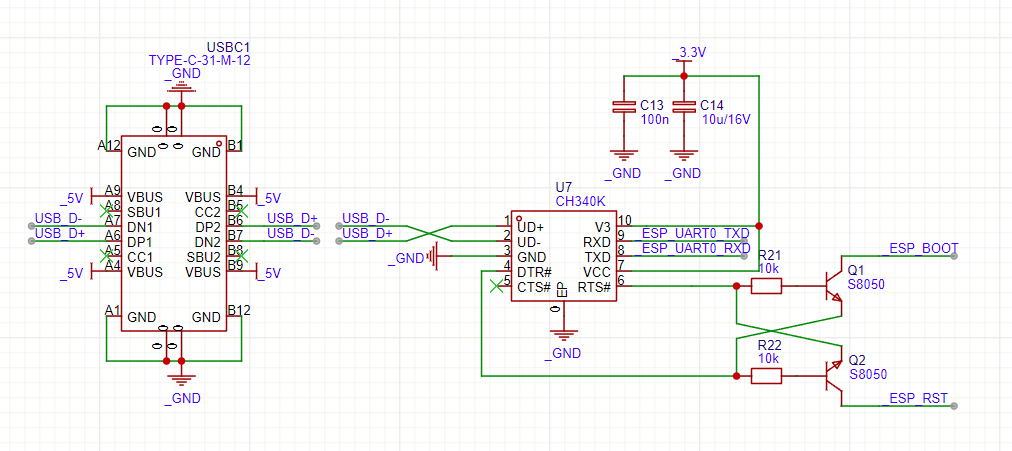Select the _3.3V net label text

(690, 52)
